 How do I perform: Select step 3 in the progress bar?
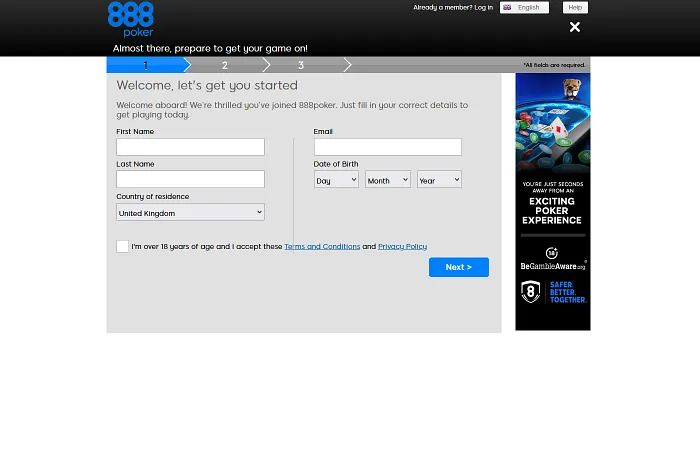301,65
